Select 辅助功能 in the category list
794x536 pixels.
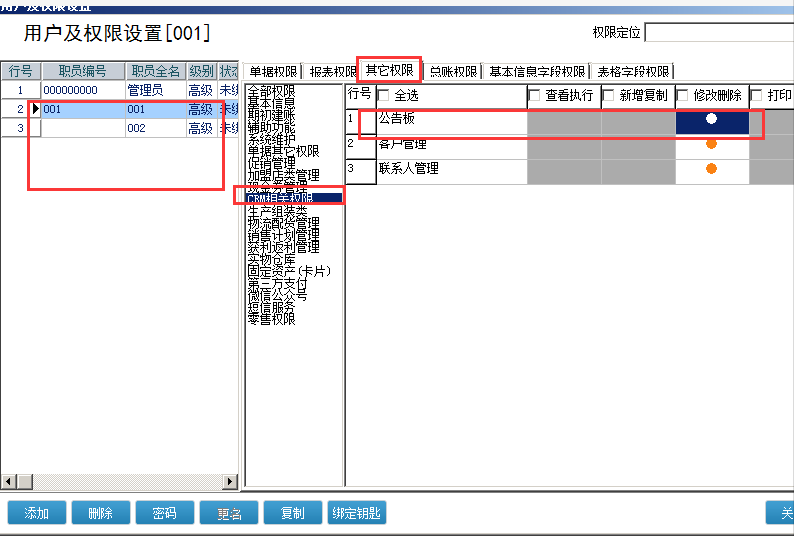coord(271,127)
